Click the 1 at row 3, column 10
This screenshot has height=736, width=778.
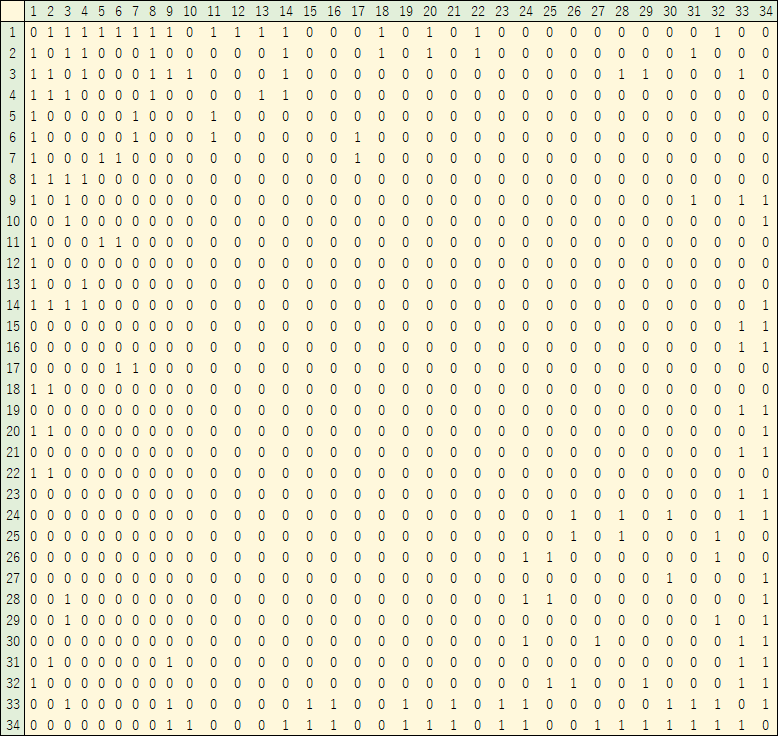click(x=190, y=74)
